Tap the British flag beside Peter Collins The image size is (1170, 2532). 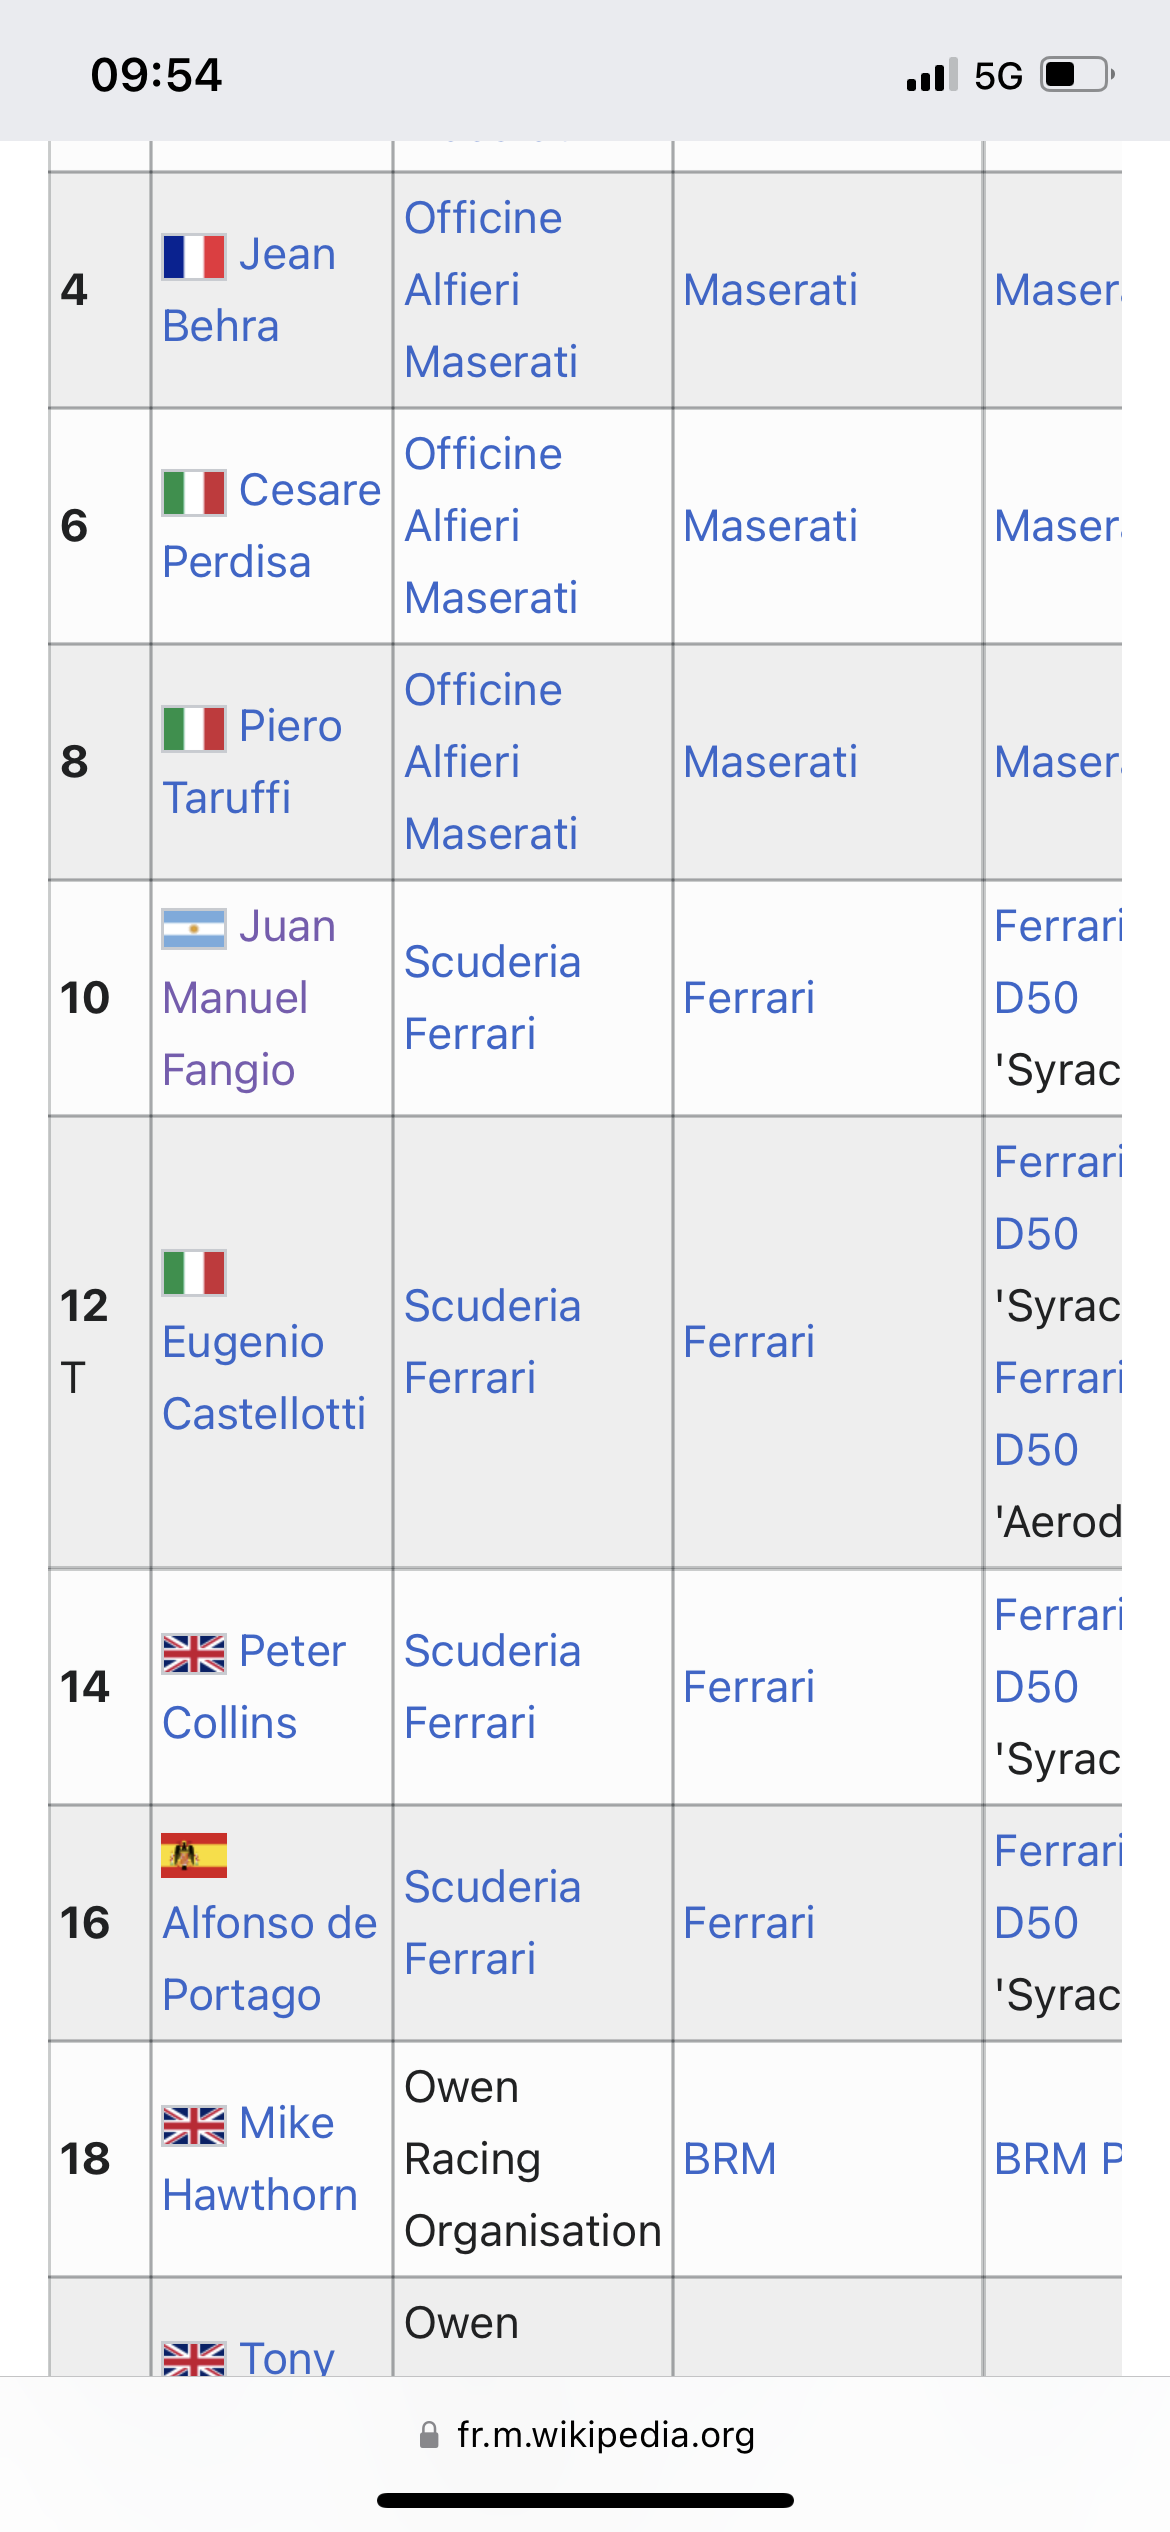pos(194,1653)
